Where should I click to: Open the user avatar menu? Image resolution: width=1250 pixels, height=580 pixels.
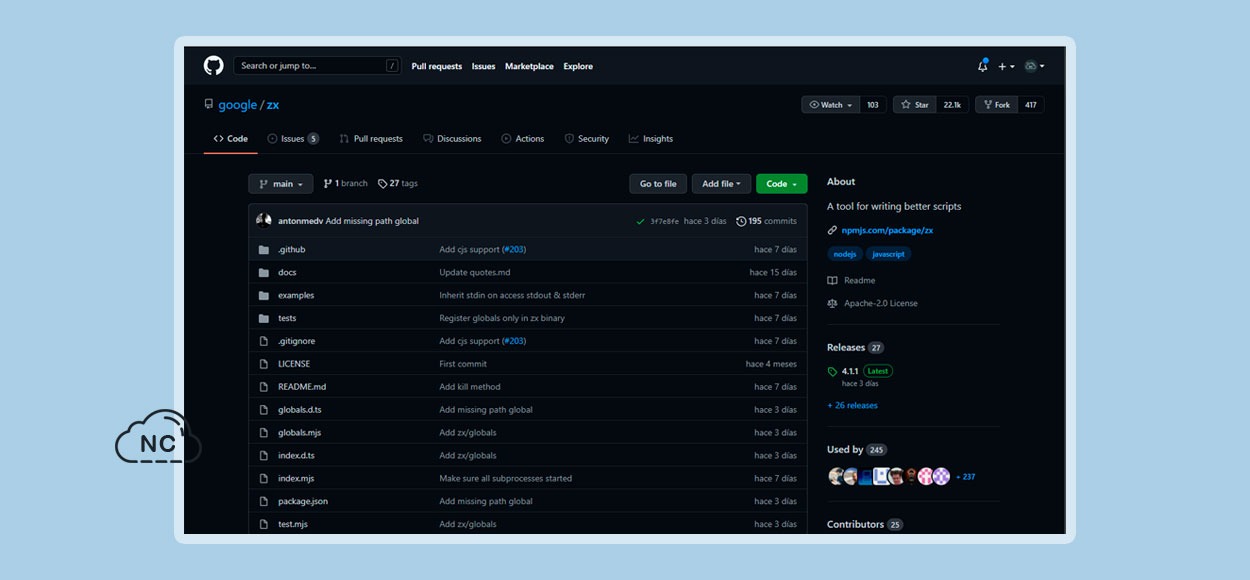[x=1034, y=66]
